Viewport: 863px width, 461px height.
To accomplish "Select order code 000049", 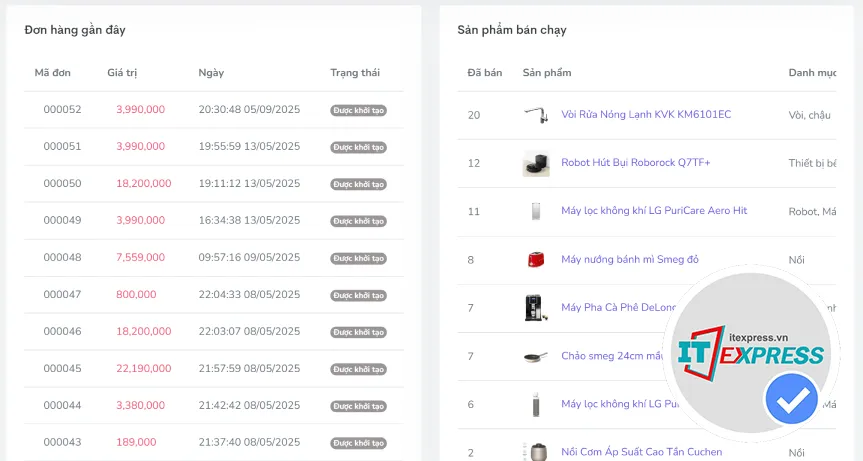I will (x=62, y=220).
